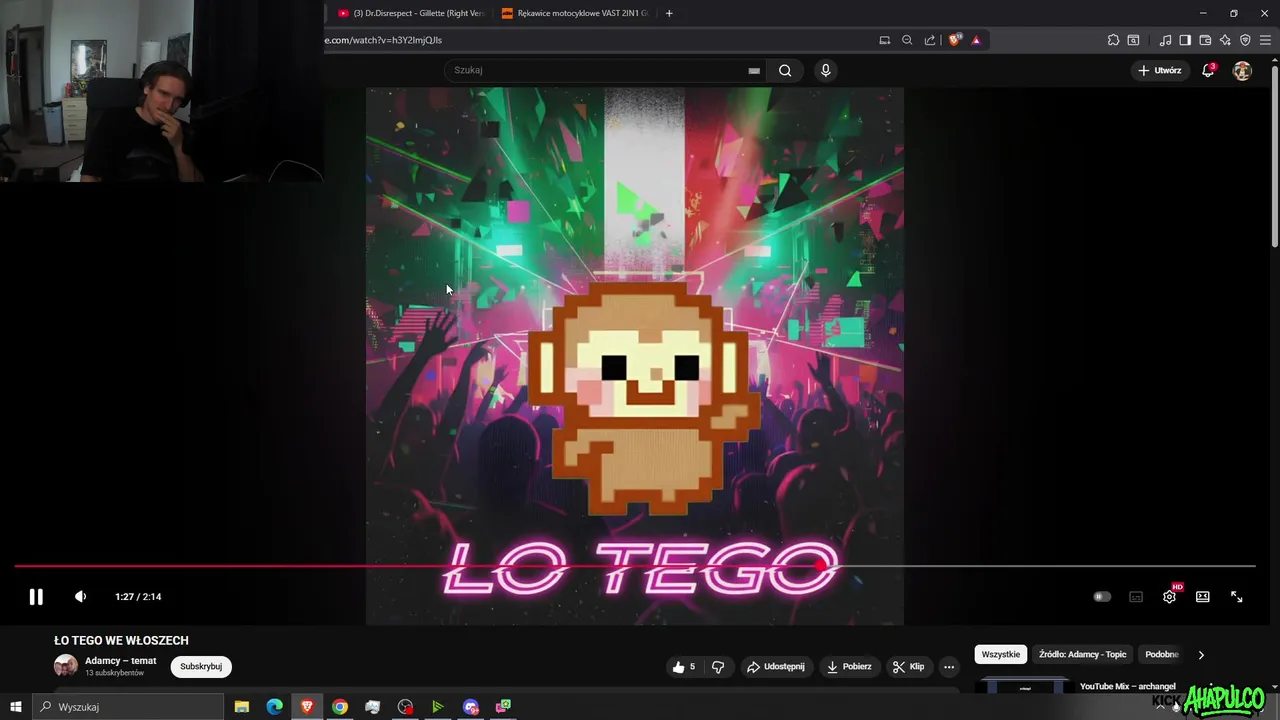Click the 1:27 / 2:14 time display
The height and width of the screenshot is (720, 1280).
[x=138, y=597]
